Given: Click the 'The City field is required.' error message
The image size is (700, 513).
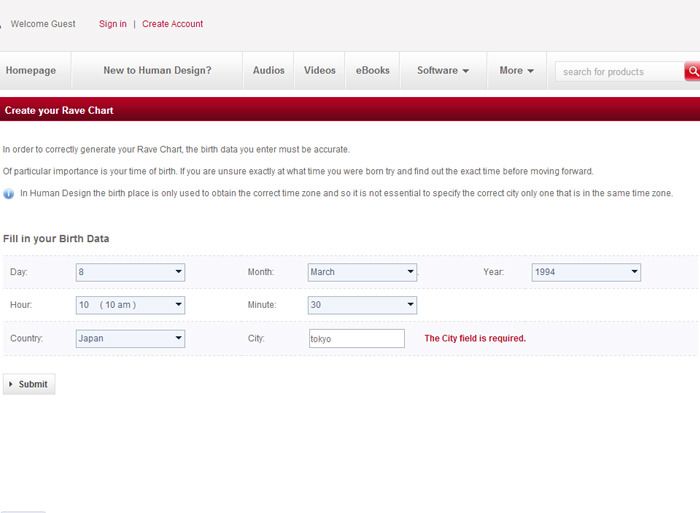Looking at the screenshot, I should pyautogui.click(x=475, y=338).
